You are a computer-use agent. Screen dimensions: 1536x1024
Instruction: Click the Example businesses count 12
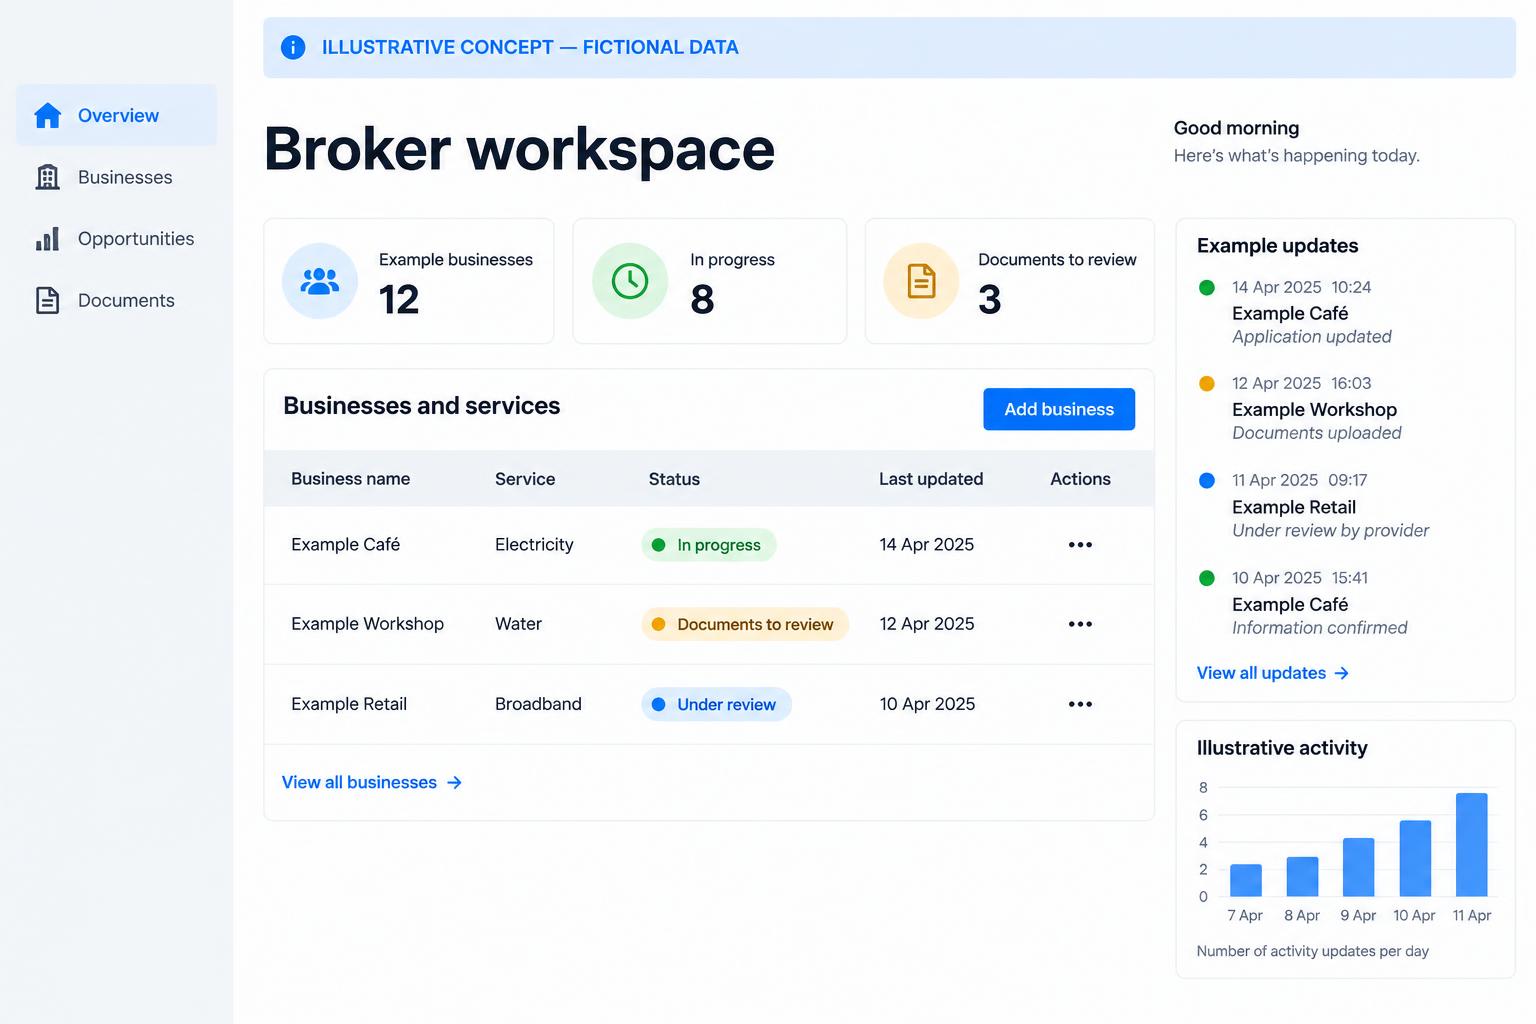click(399, 300)
